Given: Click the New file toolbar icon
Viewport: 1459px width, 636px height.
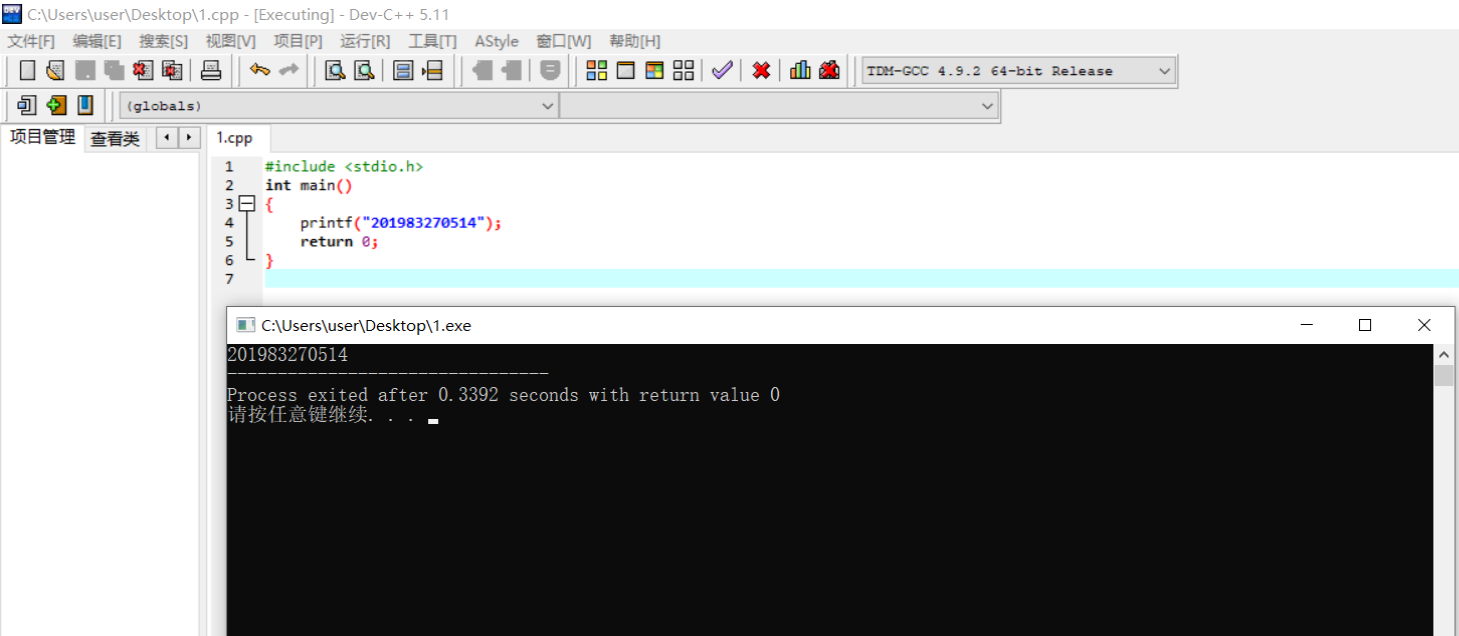Looking at the screenshot, I should [x=27, y=70].
